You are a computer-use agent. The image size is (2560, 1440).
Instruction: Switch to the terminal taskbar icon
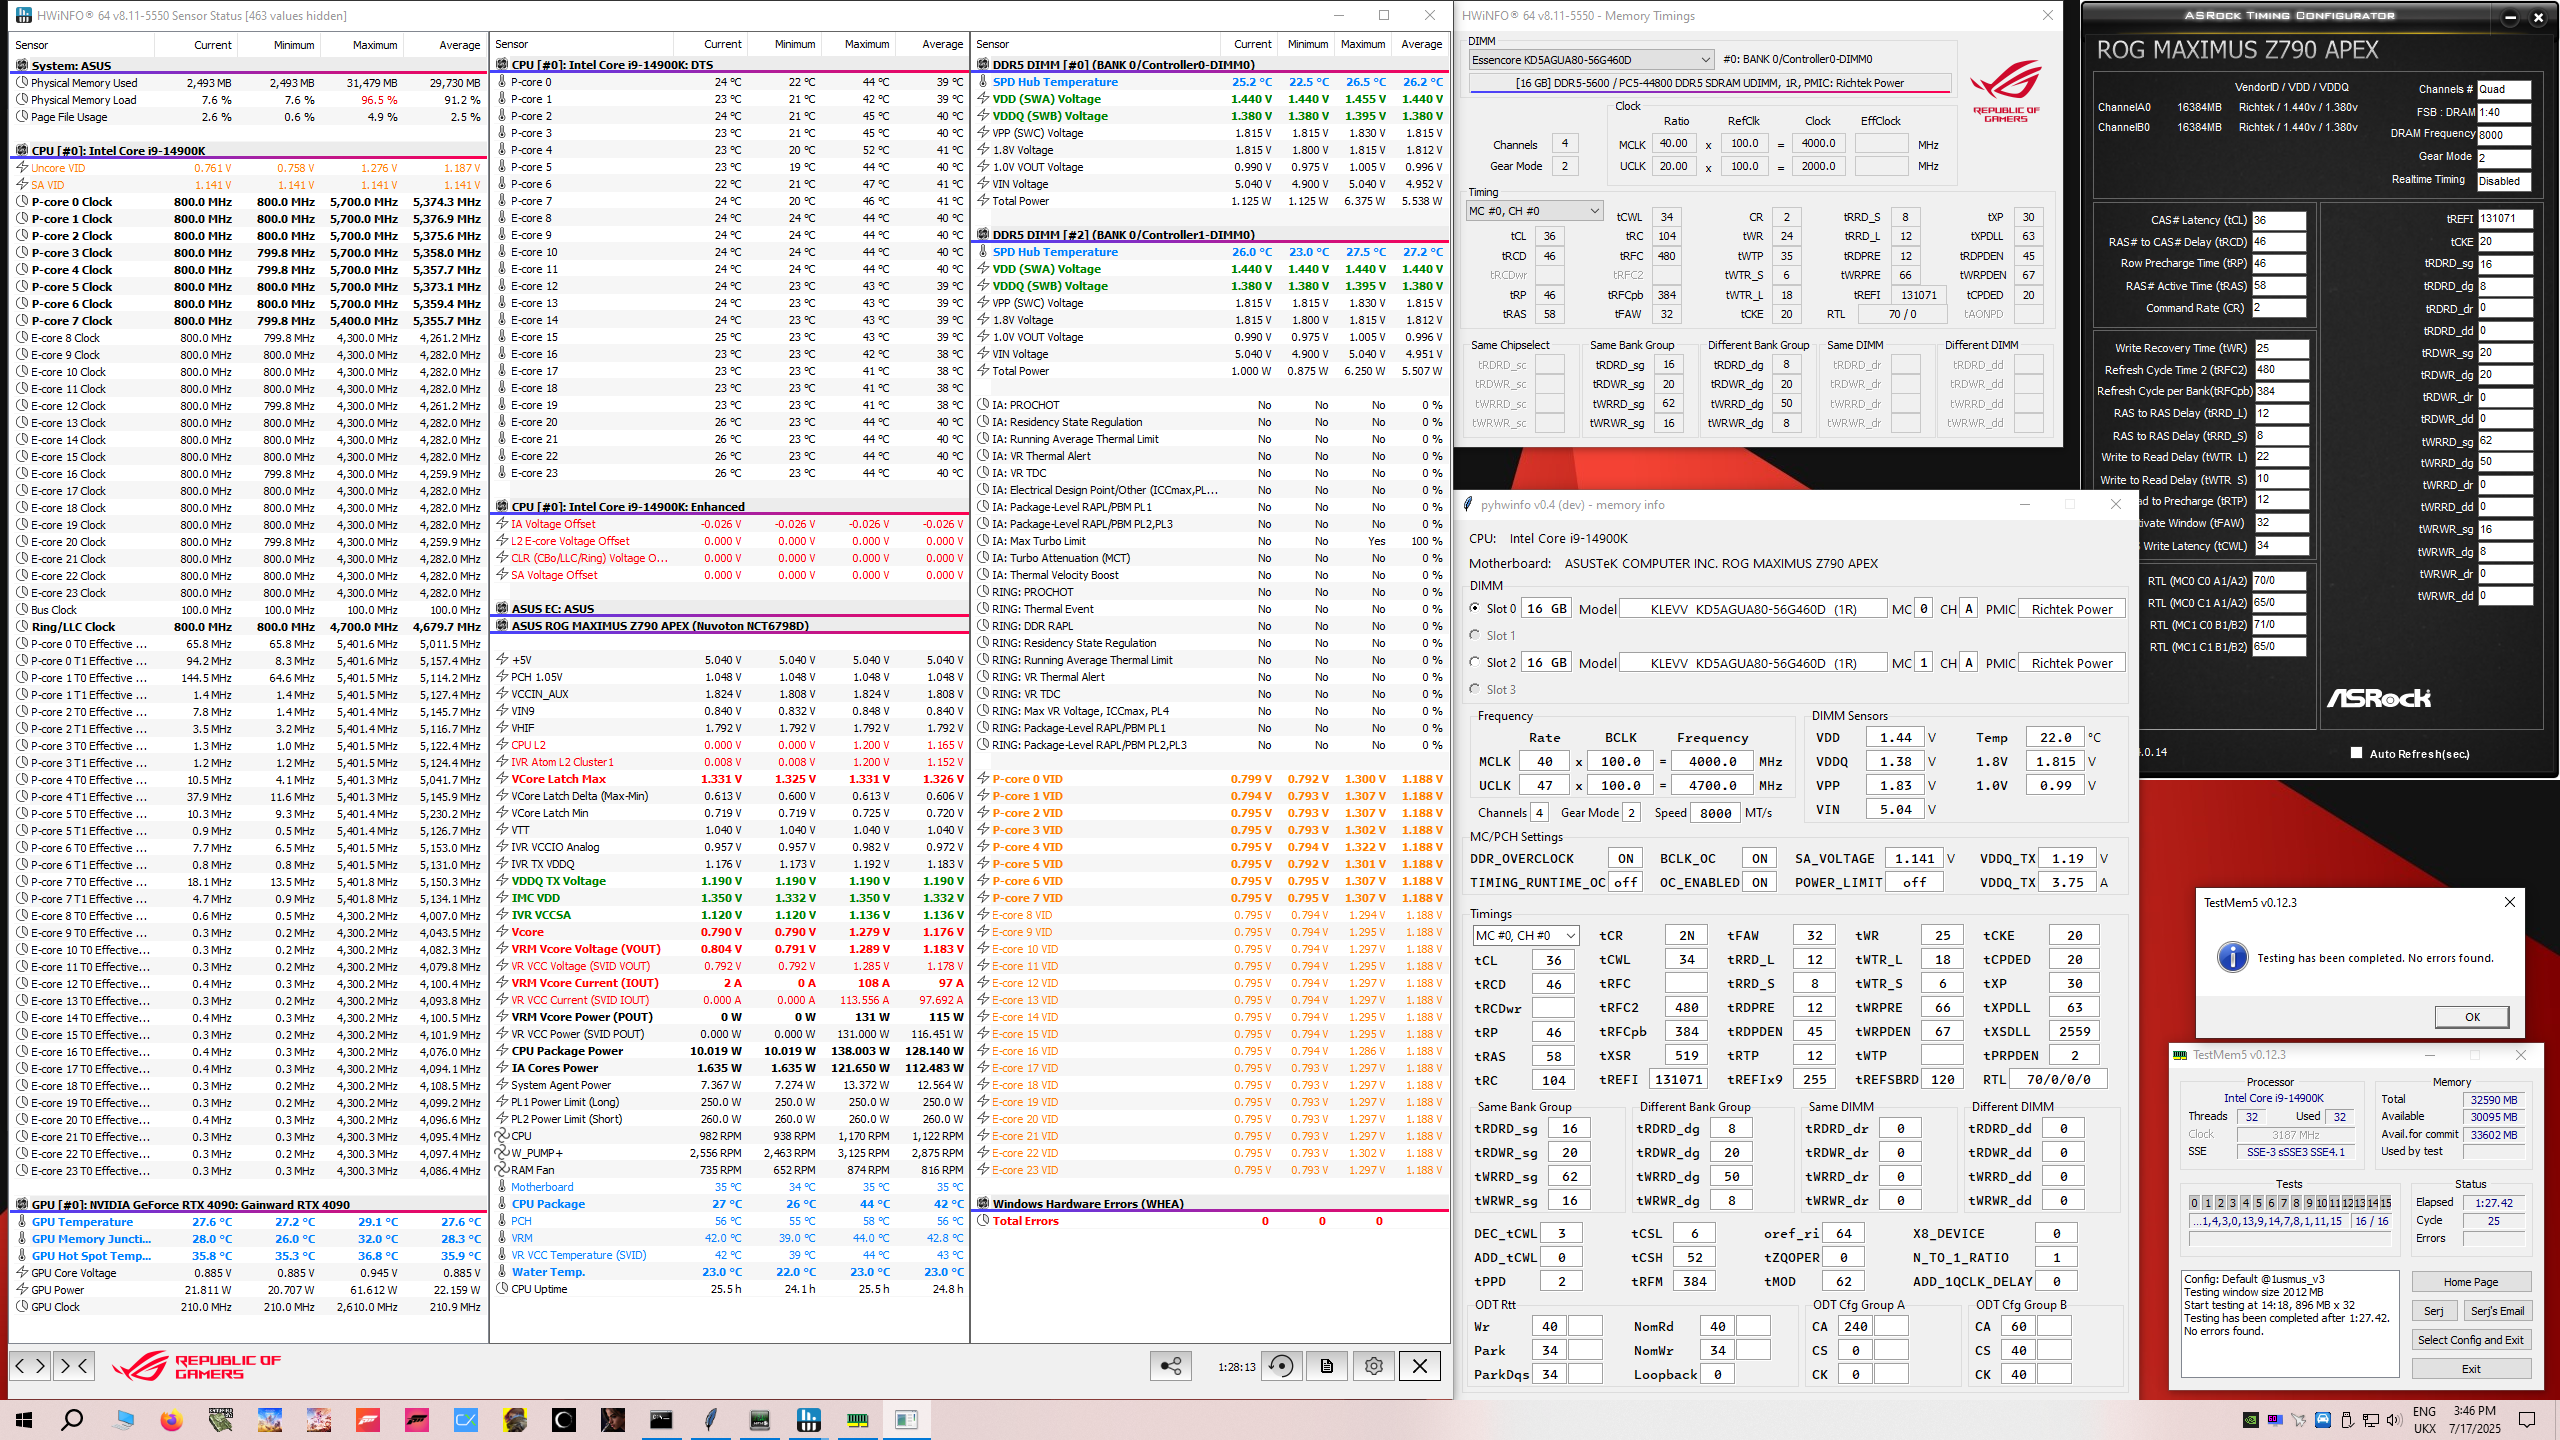click(x=661, y=1420)
